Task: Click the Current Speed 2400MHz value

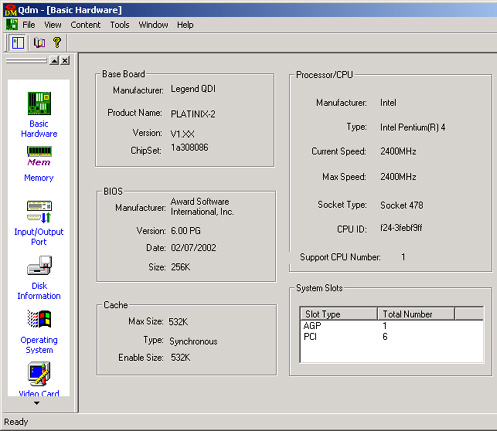Action: (x=398, y=151)
